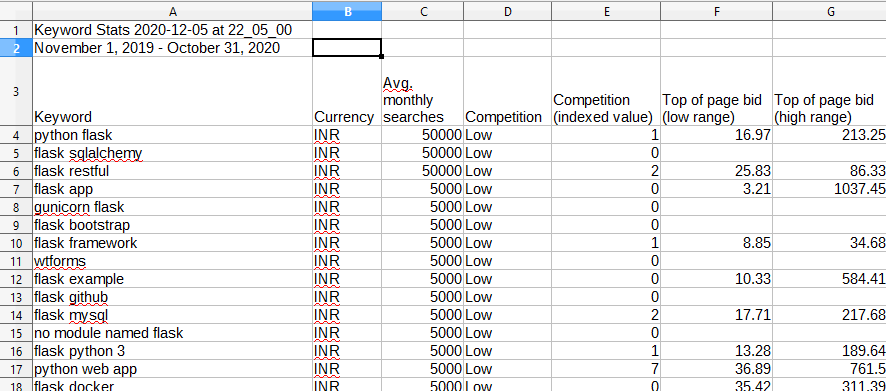This screenshot has height=391, width=886.
Task: Select the 'flask sqlalchemy' keyword cell
Action: (172, 153)
